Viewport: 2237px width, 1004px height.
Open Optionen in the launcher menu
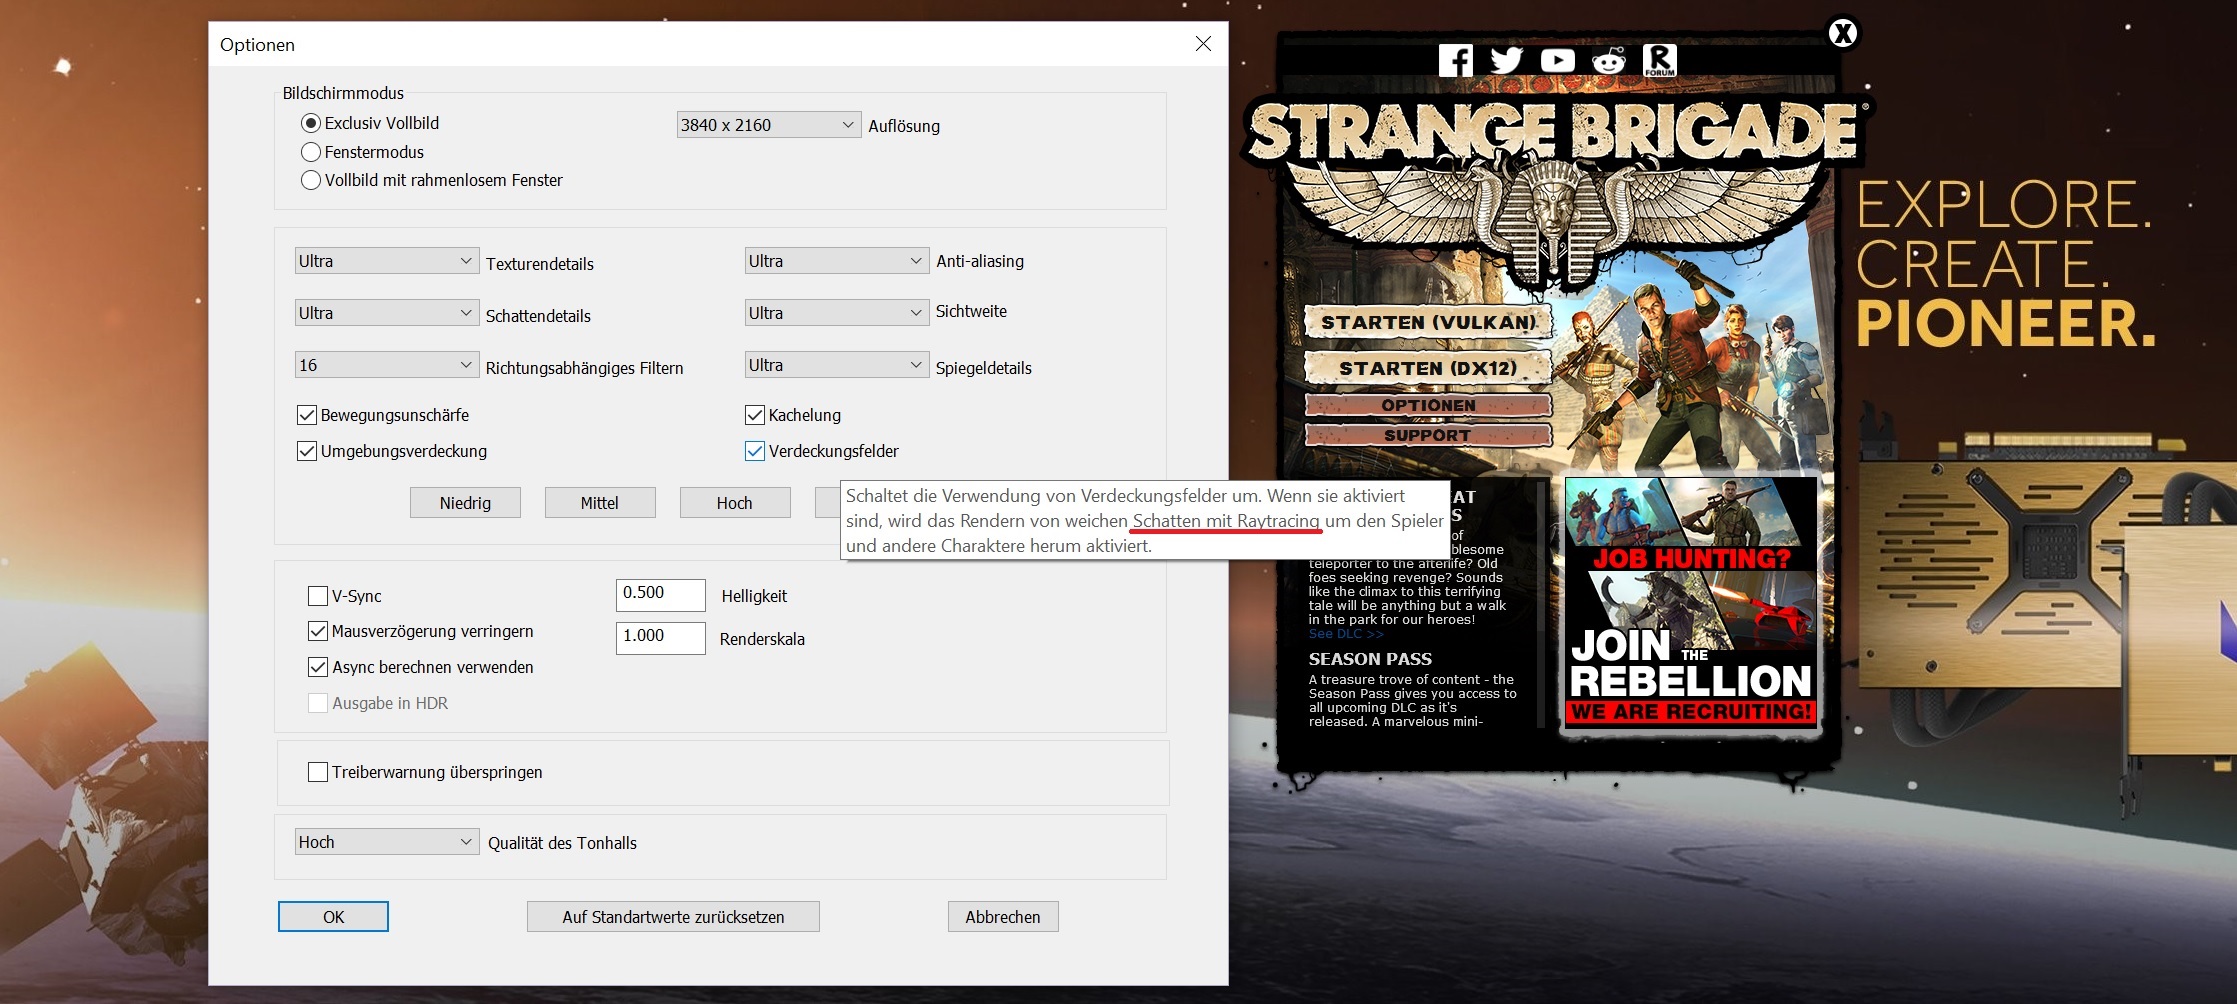pos(1428,405)
